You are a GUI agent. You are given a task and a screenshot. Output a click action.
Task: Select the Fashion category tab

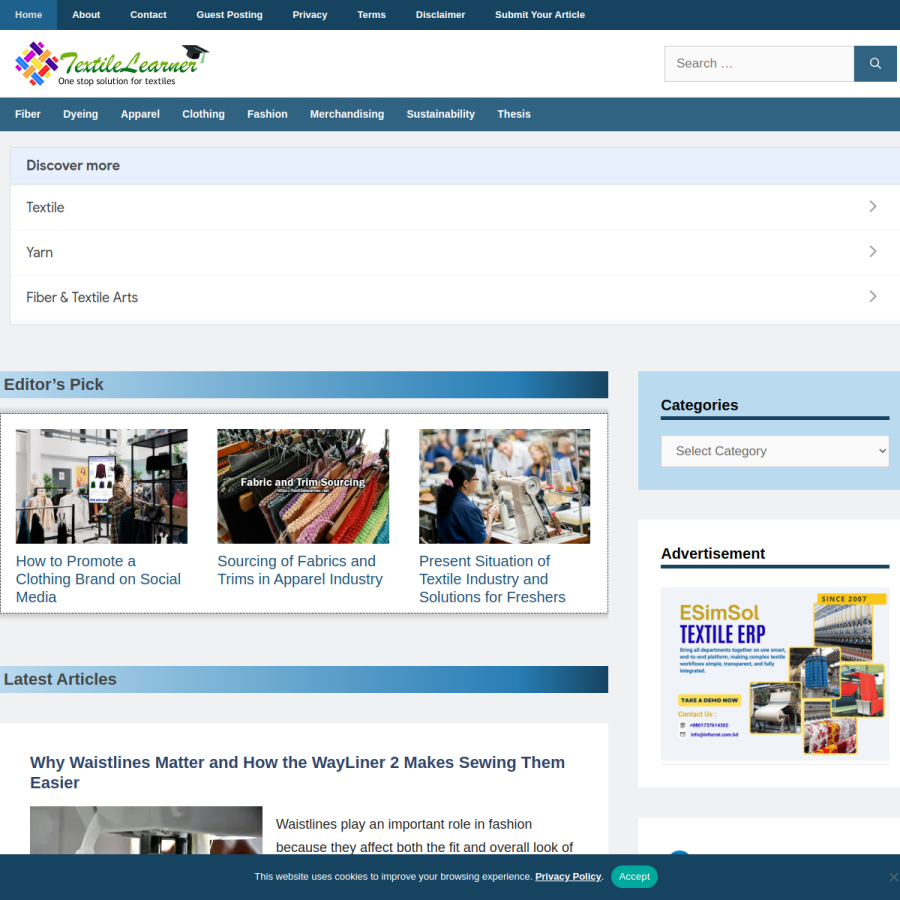click(267, 114)
